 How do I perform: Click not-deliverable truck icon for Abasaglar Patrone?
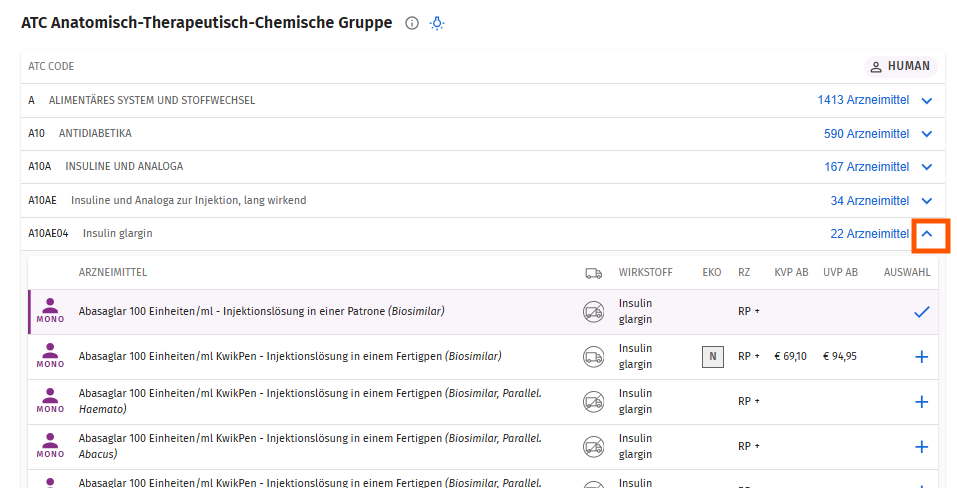(593, 312)
